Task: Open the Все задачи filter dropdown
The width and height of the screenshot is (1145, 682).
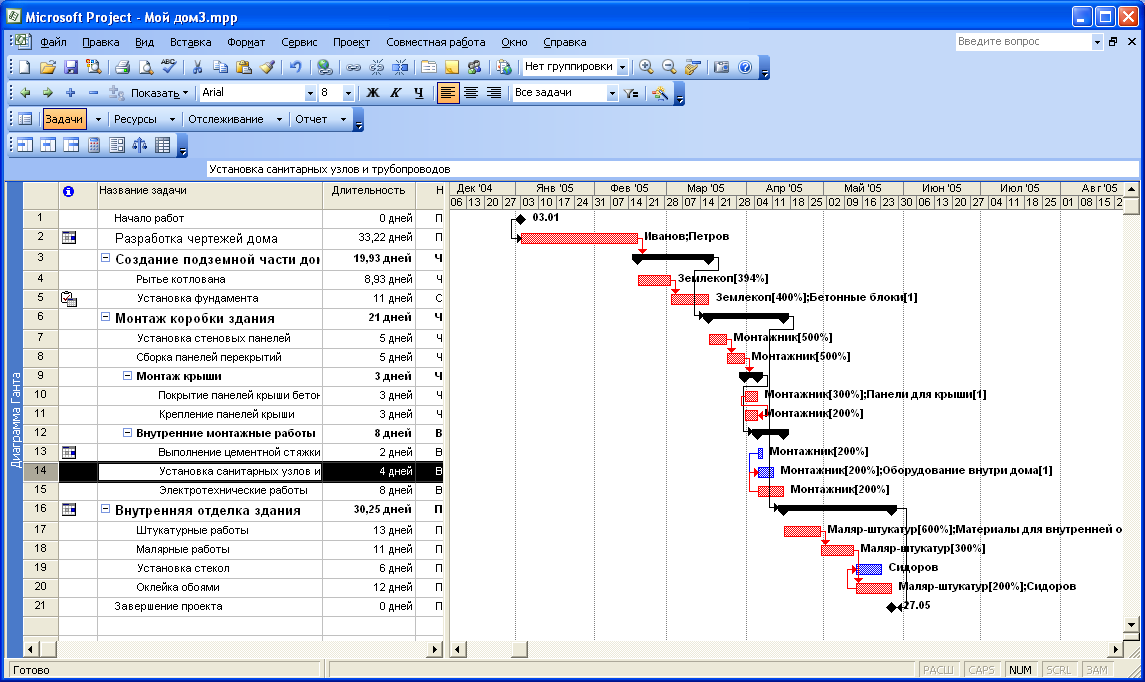Action: (612, 93)
